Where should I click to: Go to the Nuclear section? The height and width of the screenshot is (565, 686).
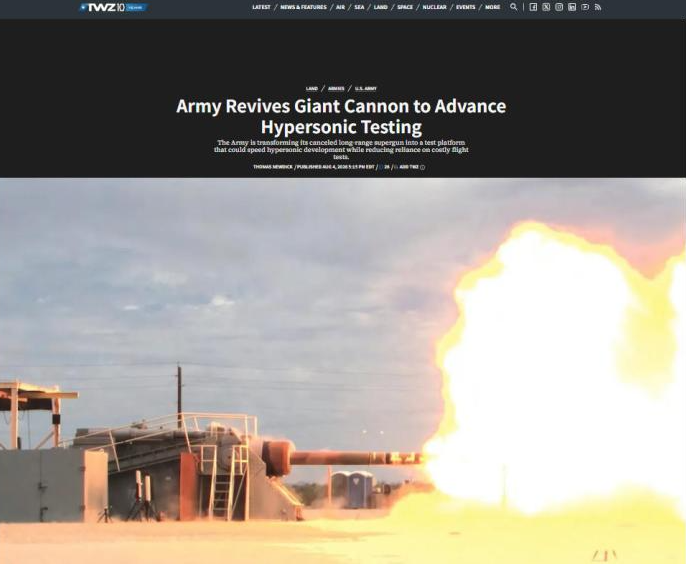434,7
